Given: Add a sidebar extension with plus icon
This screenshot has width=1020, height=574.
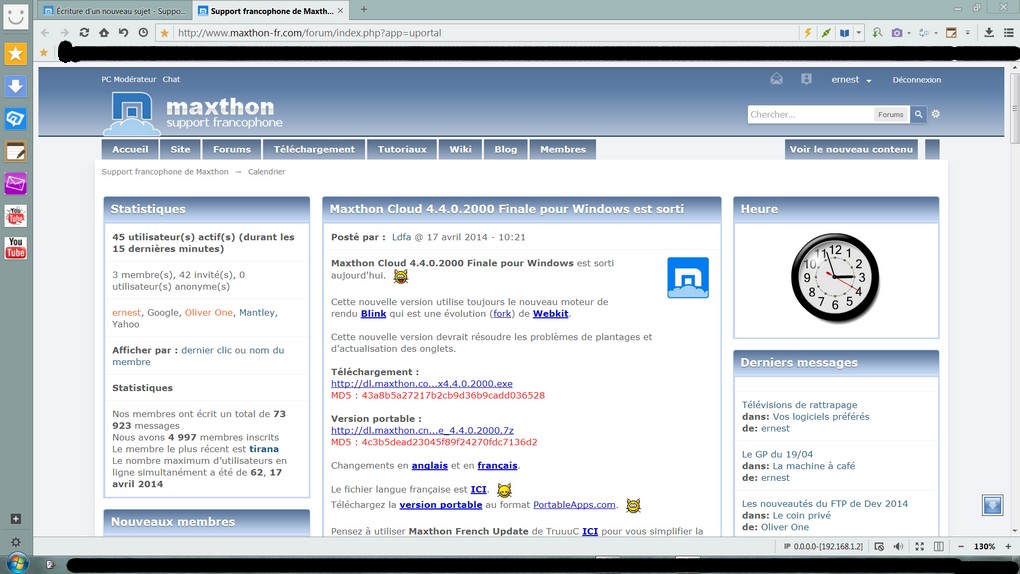Looking at the screenshot, I should point(16,519).
